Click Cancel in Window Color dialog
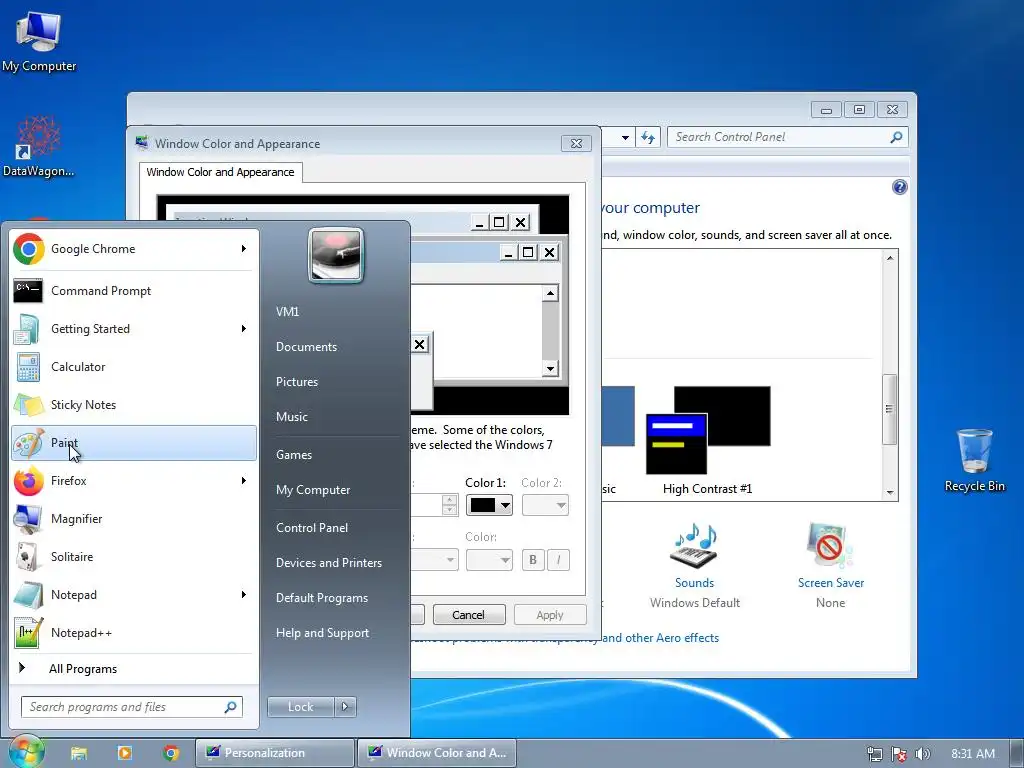Viewport: 1024px width, 768px height. (469, 615)
